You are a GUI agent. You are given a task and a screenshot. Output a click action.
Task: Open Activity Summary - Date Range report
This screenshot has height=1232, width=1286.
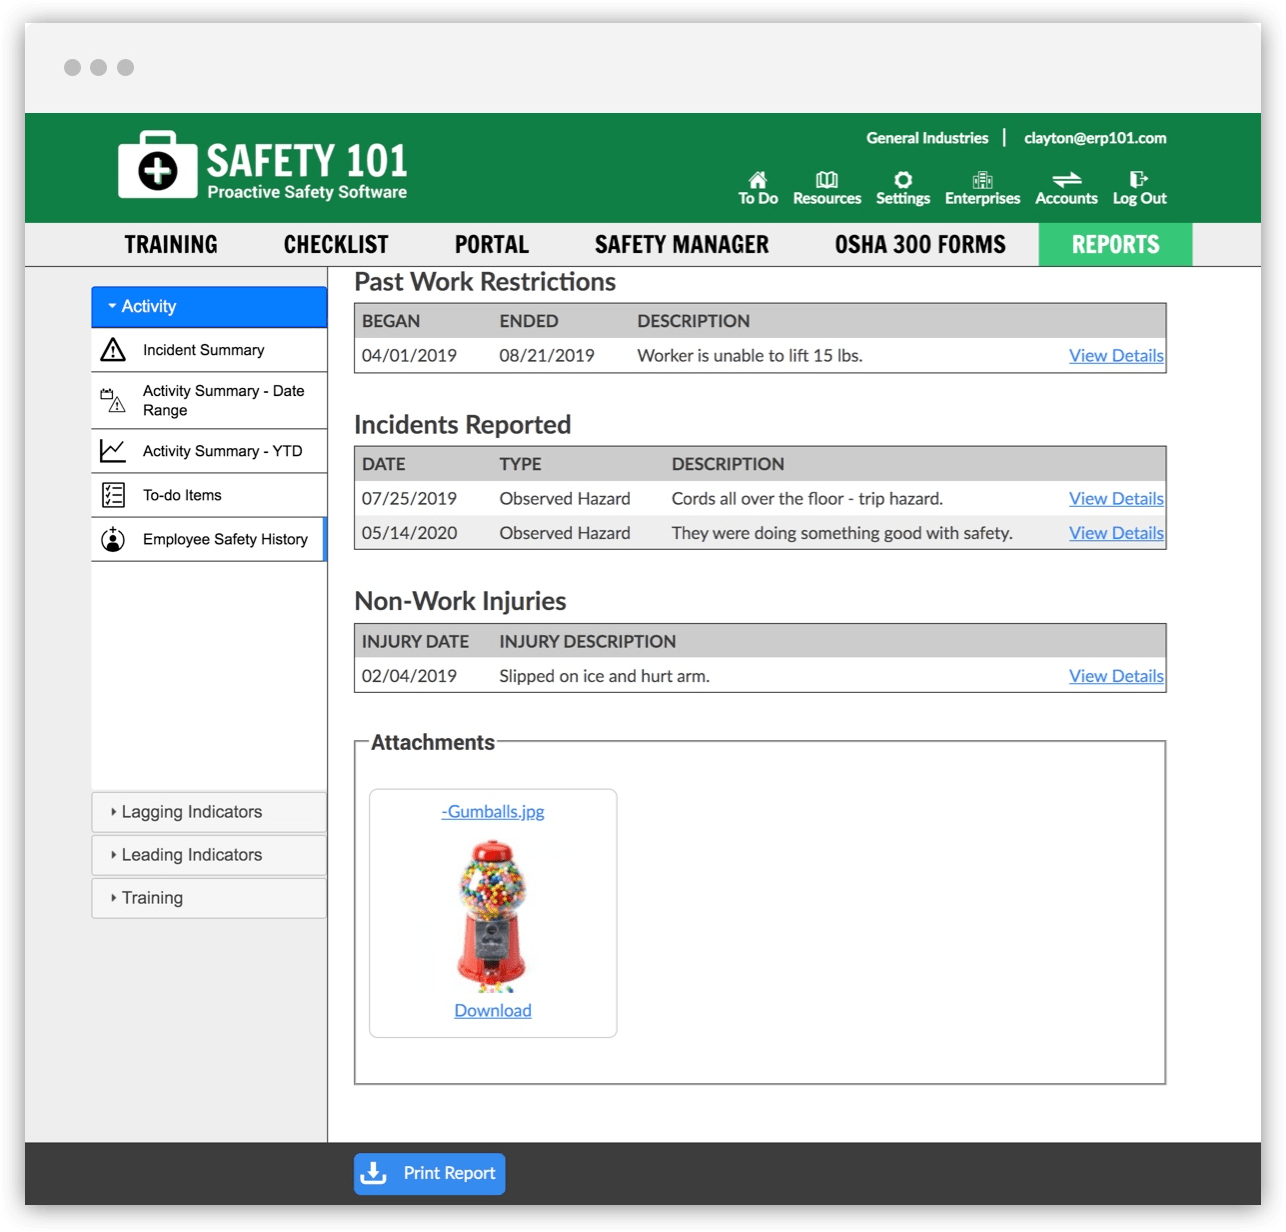coord(209,400)
